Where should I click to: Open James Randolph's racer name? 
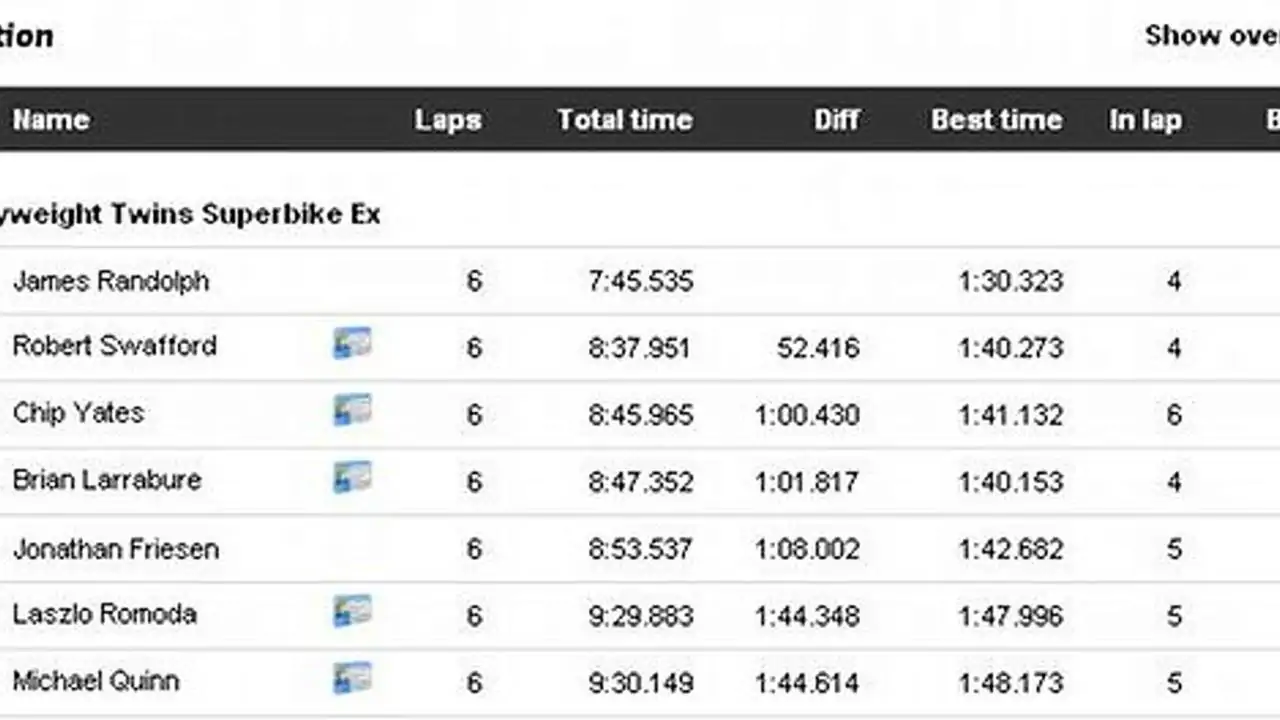pos(111,281)
